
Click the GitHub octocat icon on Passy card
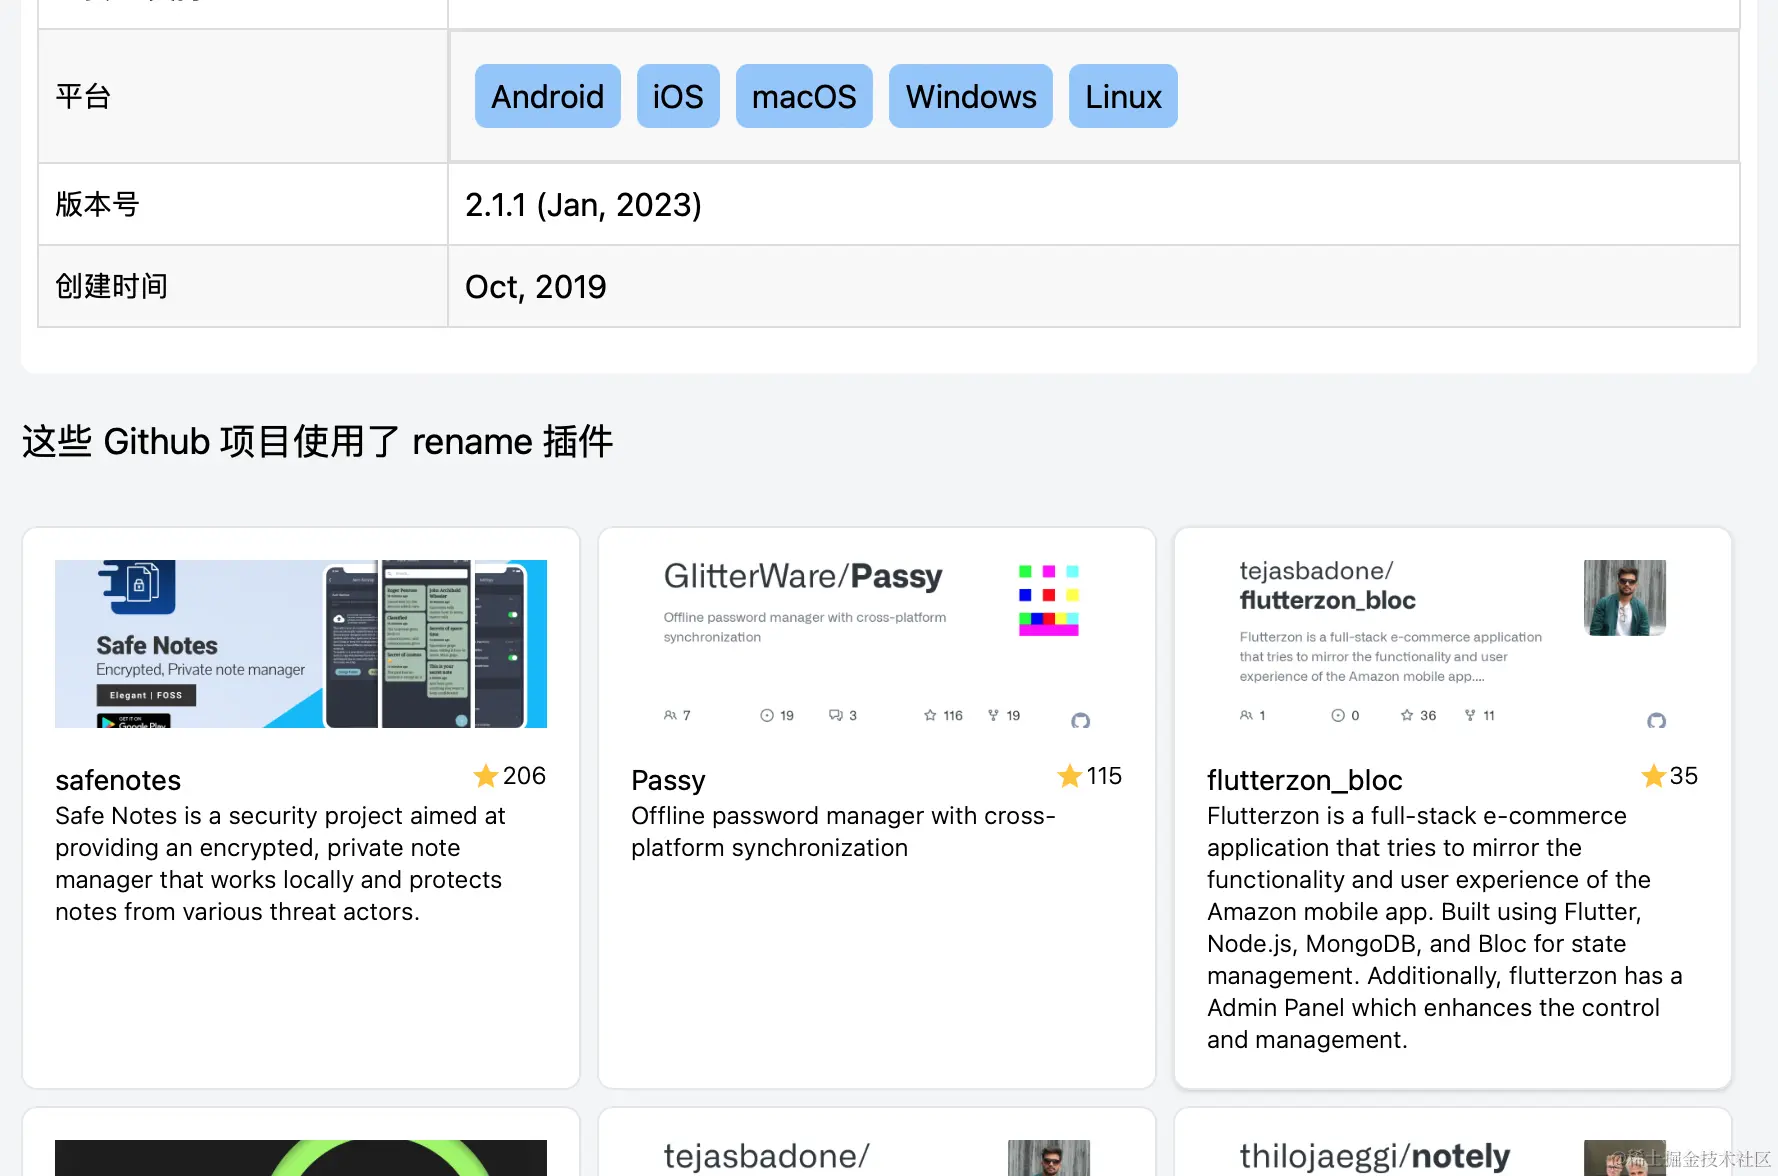[x=1081, y=719]
